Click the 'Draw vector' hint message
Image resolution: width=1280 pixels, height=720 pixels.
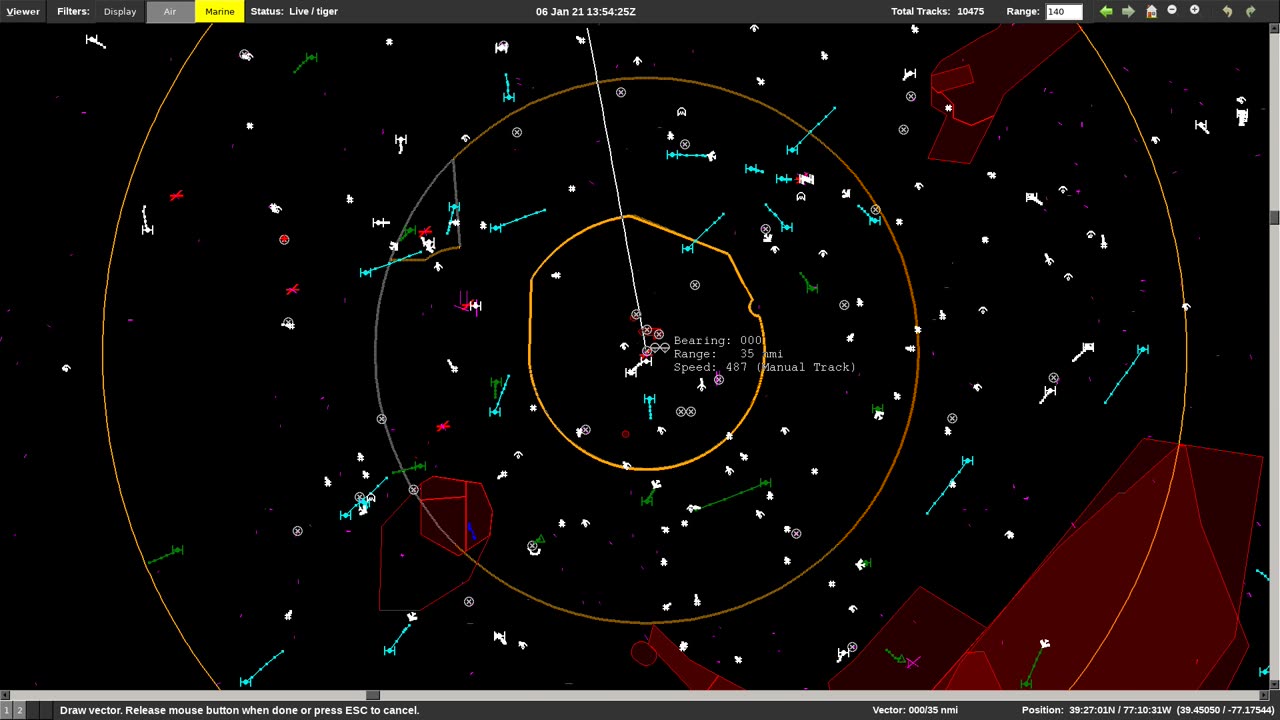coord(239,710)
